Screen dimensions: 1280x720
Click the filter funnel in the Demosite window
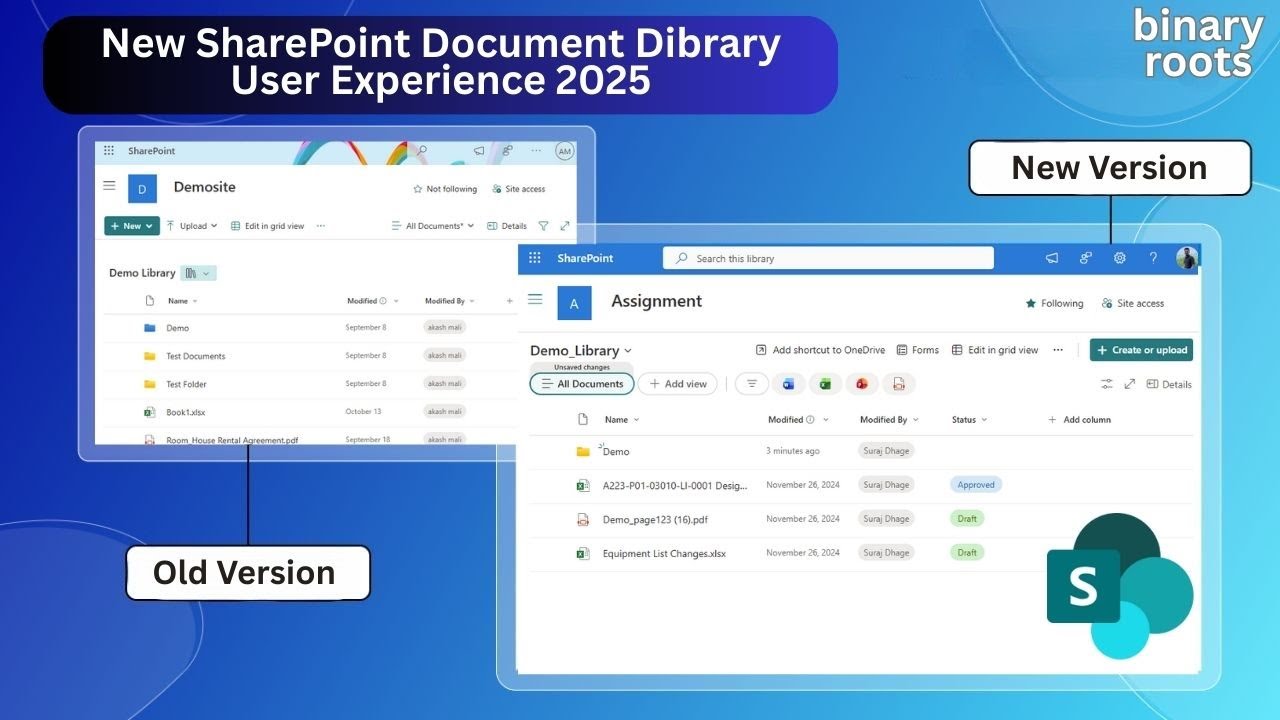[x=543, y=226]
